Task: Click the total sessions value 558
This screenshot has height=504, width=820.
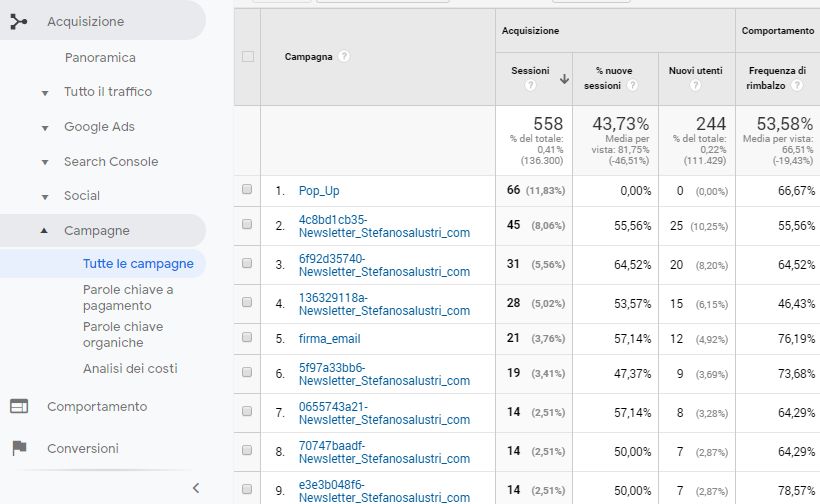Action: 548,124
